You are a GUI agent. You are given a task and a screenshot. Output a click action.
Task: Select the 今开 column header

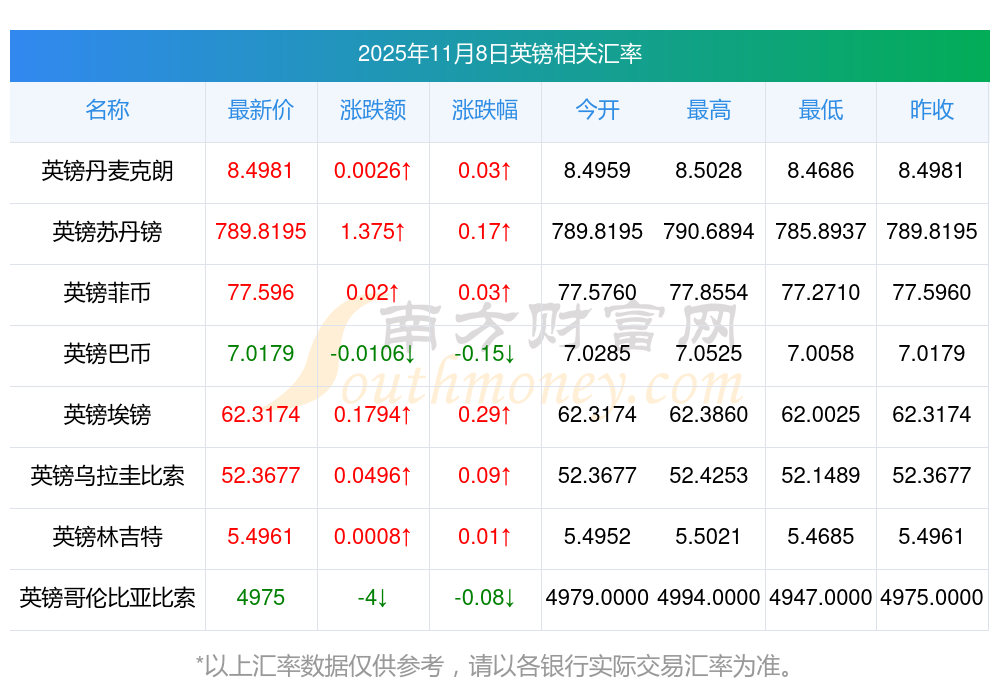coord(597,110)
